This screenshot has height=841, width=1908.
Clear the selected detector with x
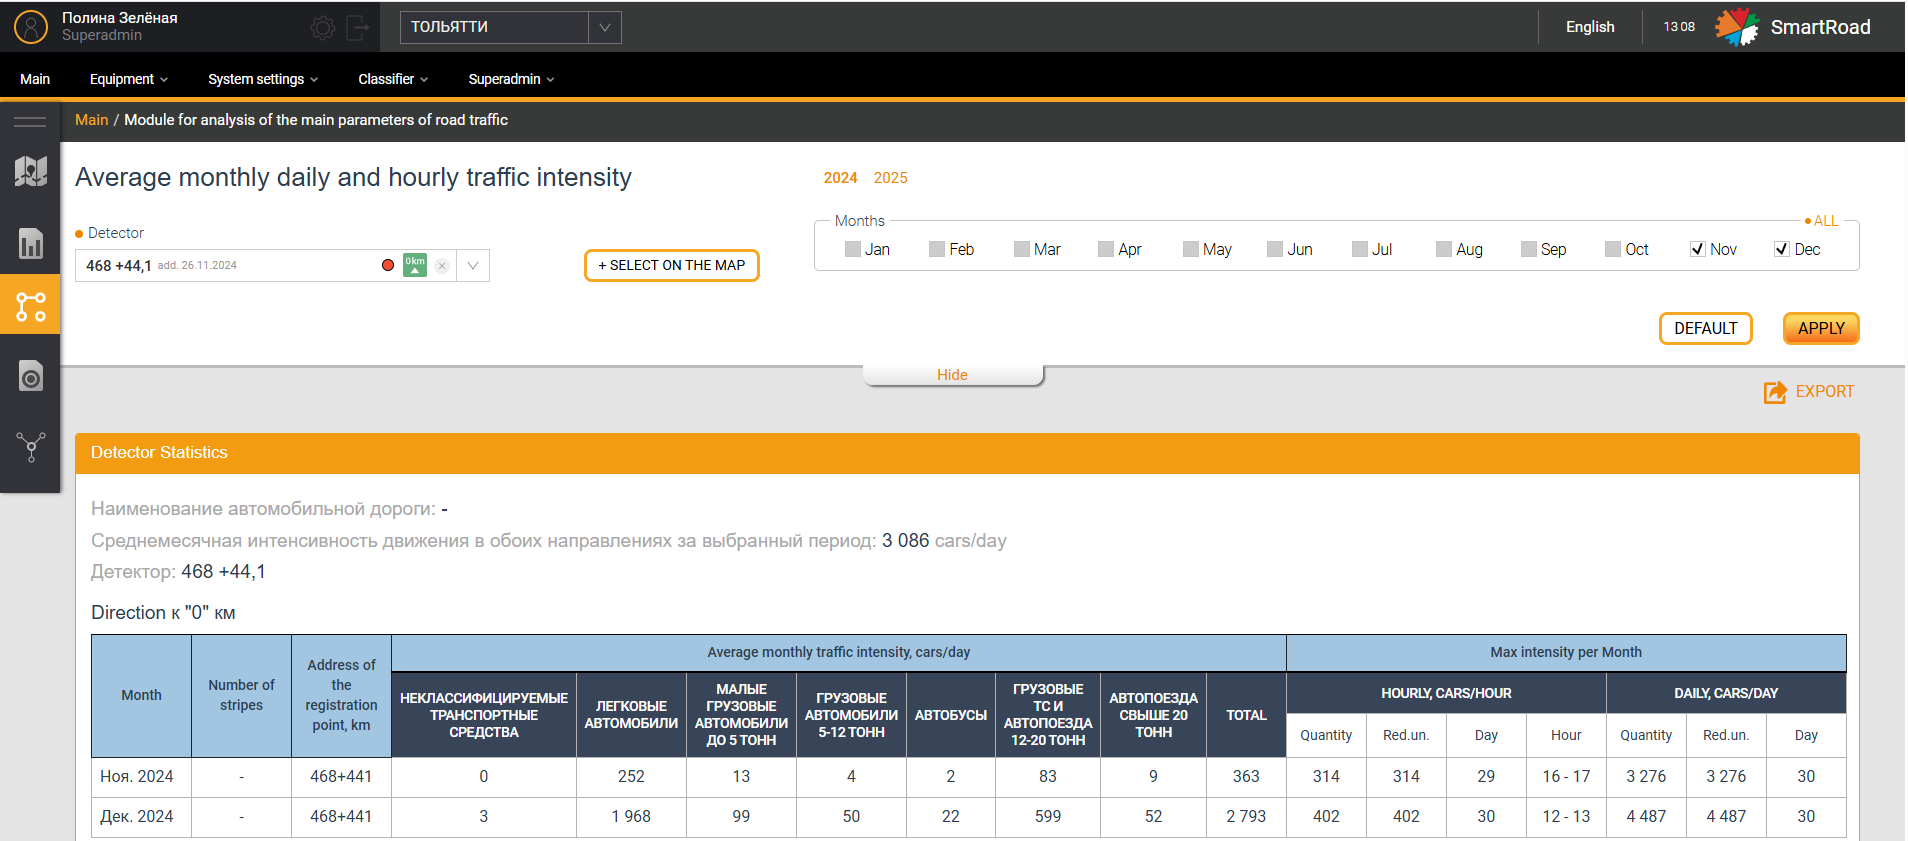coord(442,266)
